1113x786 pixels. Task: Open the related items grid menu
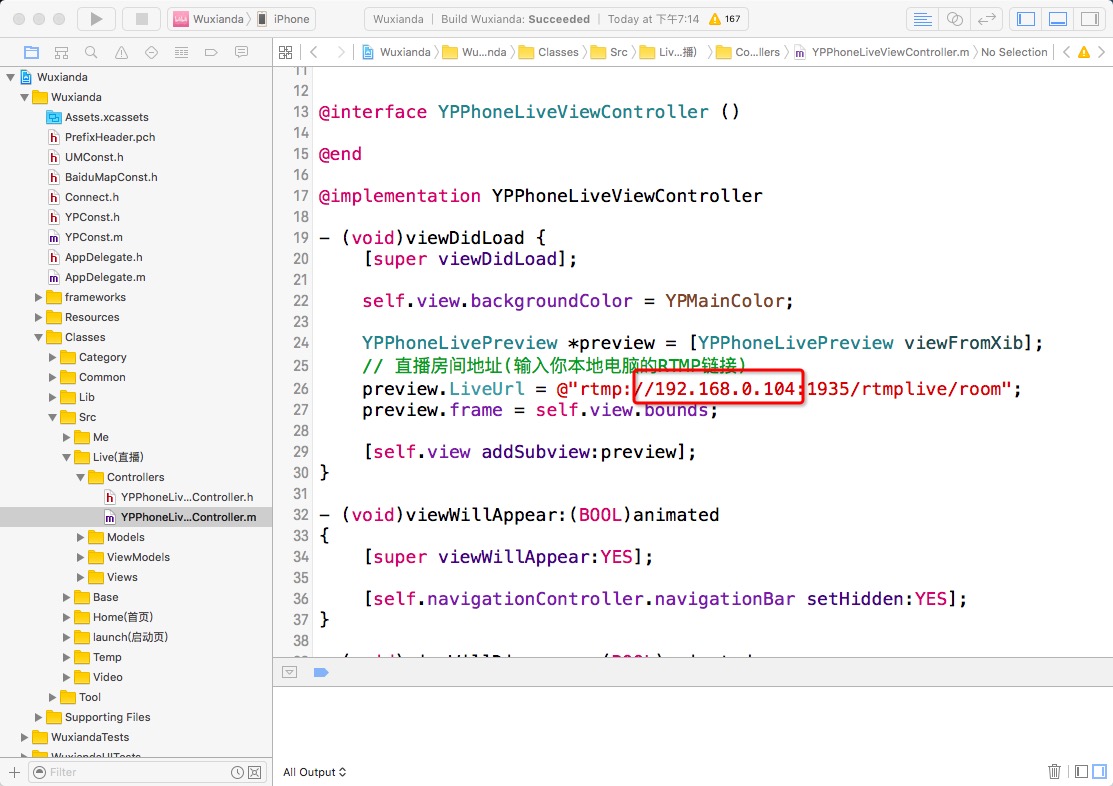(285, 52)
